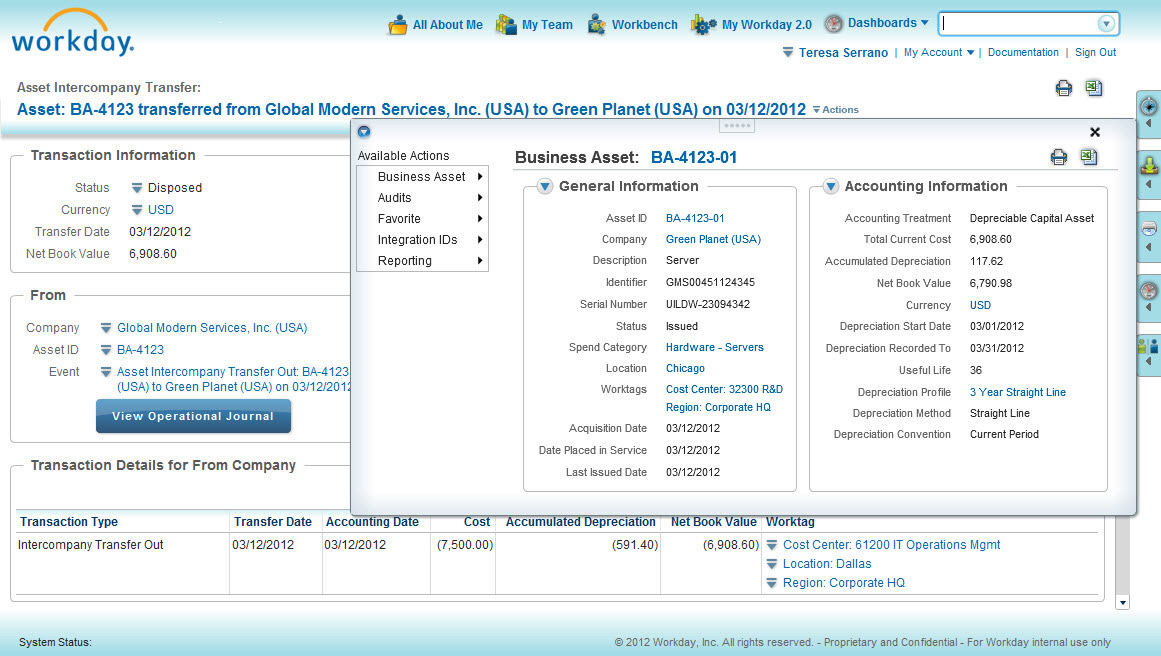Viewport: 1161px width, 656px height.
Task: Expand the Business Asset submenu
Action: pos(422,177)
